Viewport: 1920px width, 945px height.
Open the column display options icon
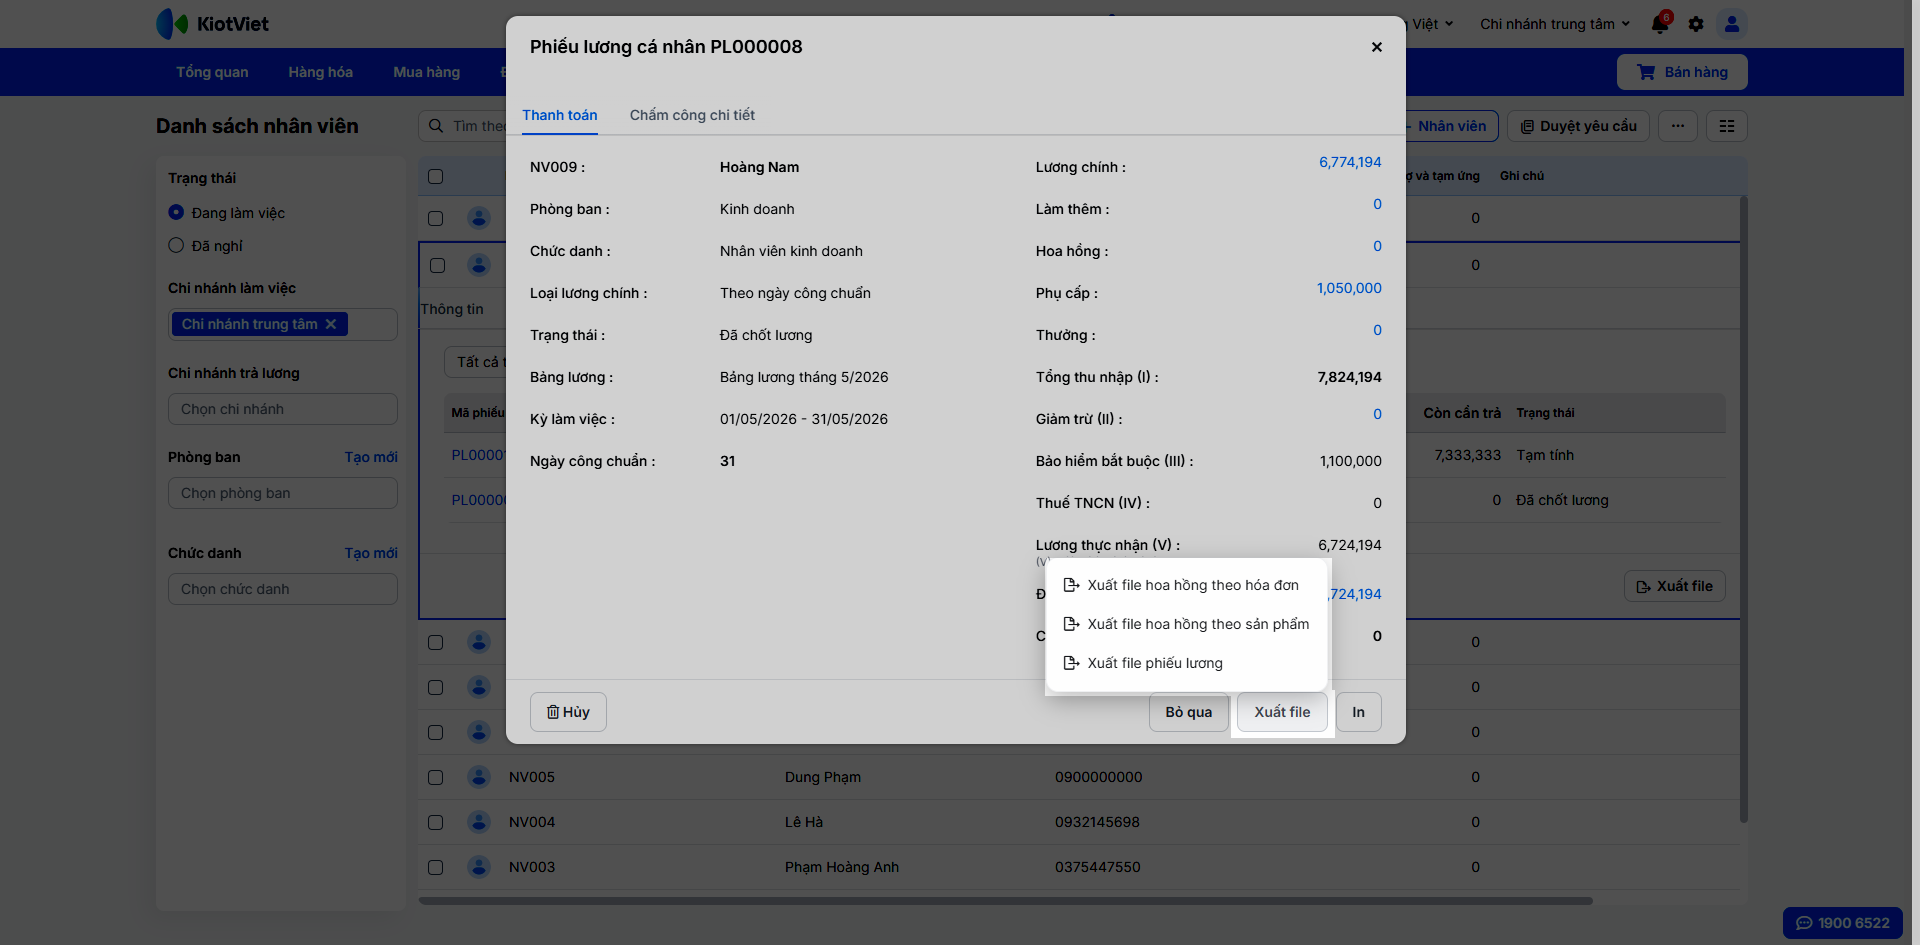[1727, 126]
